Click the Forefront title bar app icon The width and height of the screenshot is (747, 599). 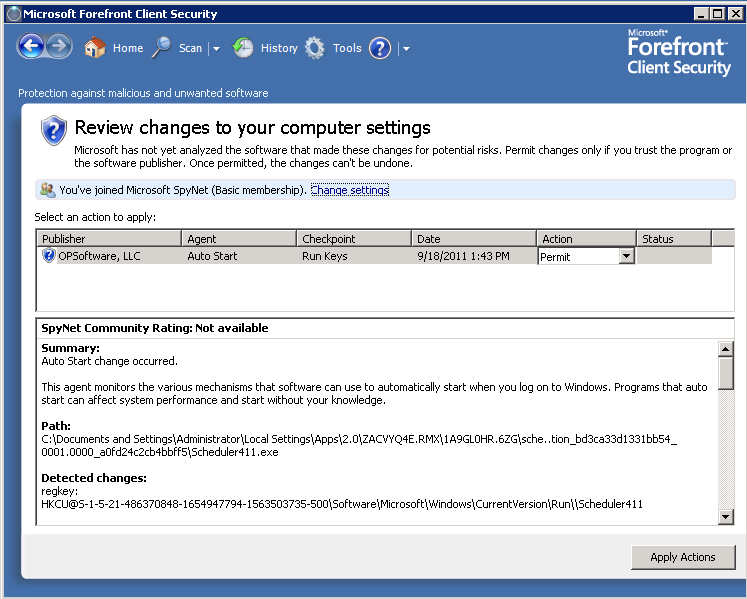click(14, 14)
